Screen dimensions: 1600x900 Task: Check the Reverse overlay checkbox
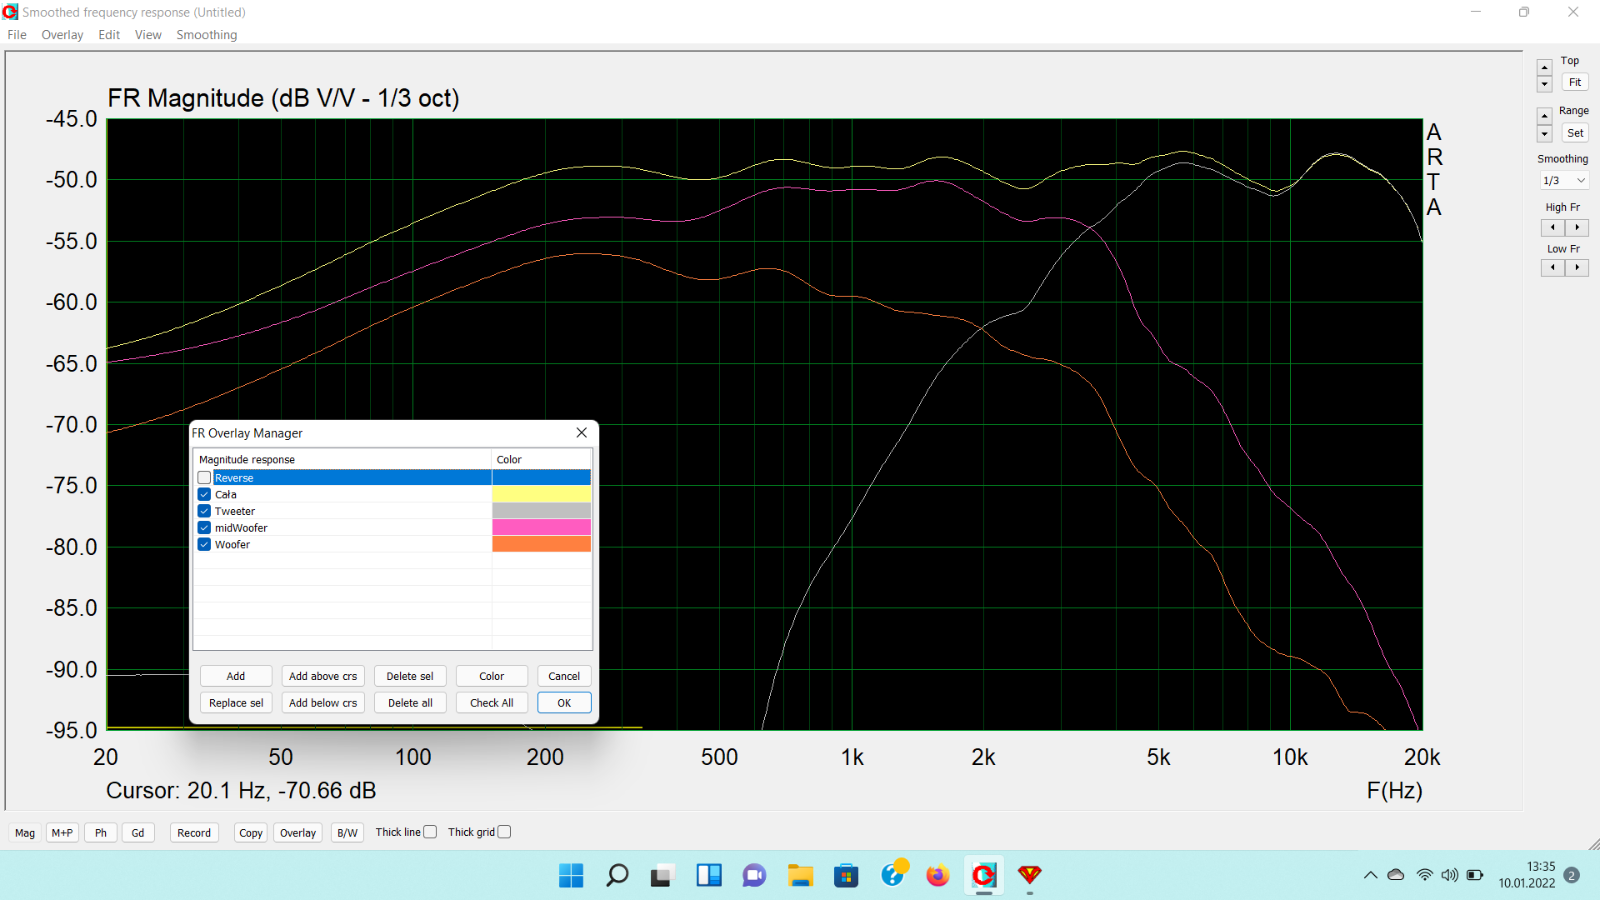(204, 478)
